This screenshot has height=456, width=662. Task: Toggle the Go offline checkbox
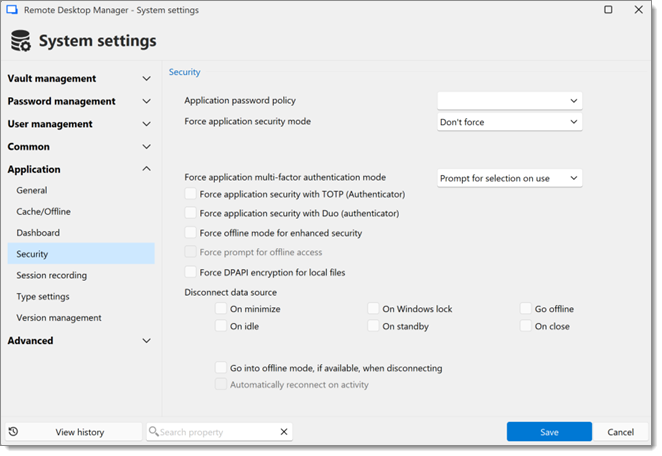(526, 309)
